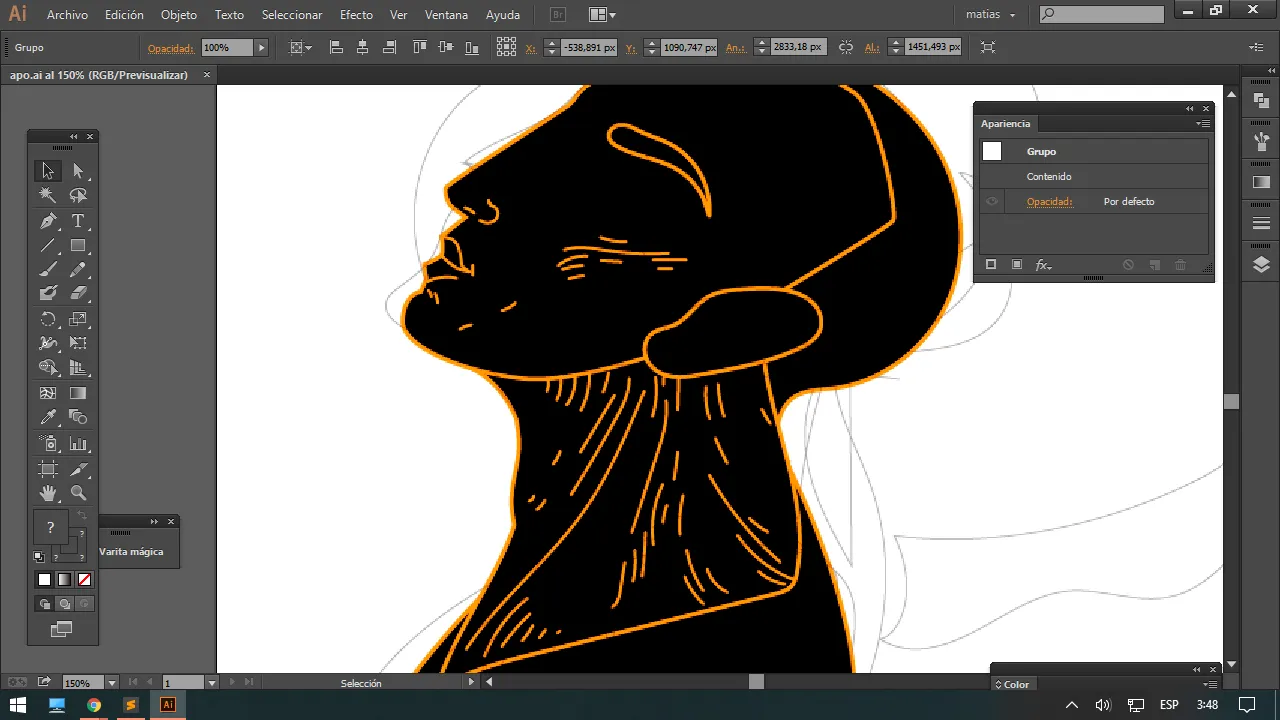Toggle constrain width and height proportions link
1280x720 pixels.
point(846,47)
